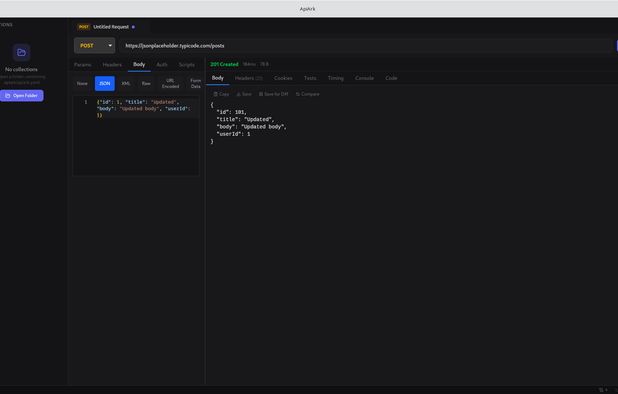Click Save for Diff on the response
The width and height of the screenshot is (618, 394).
click(274, 94)
